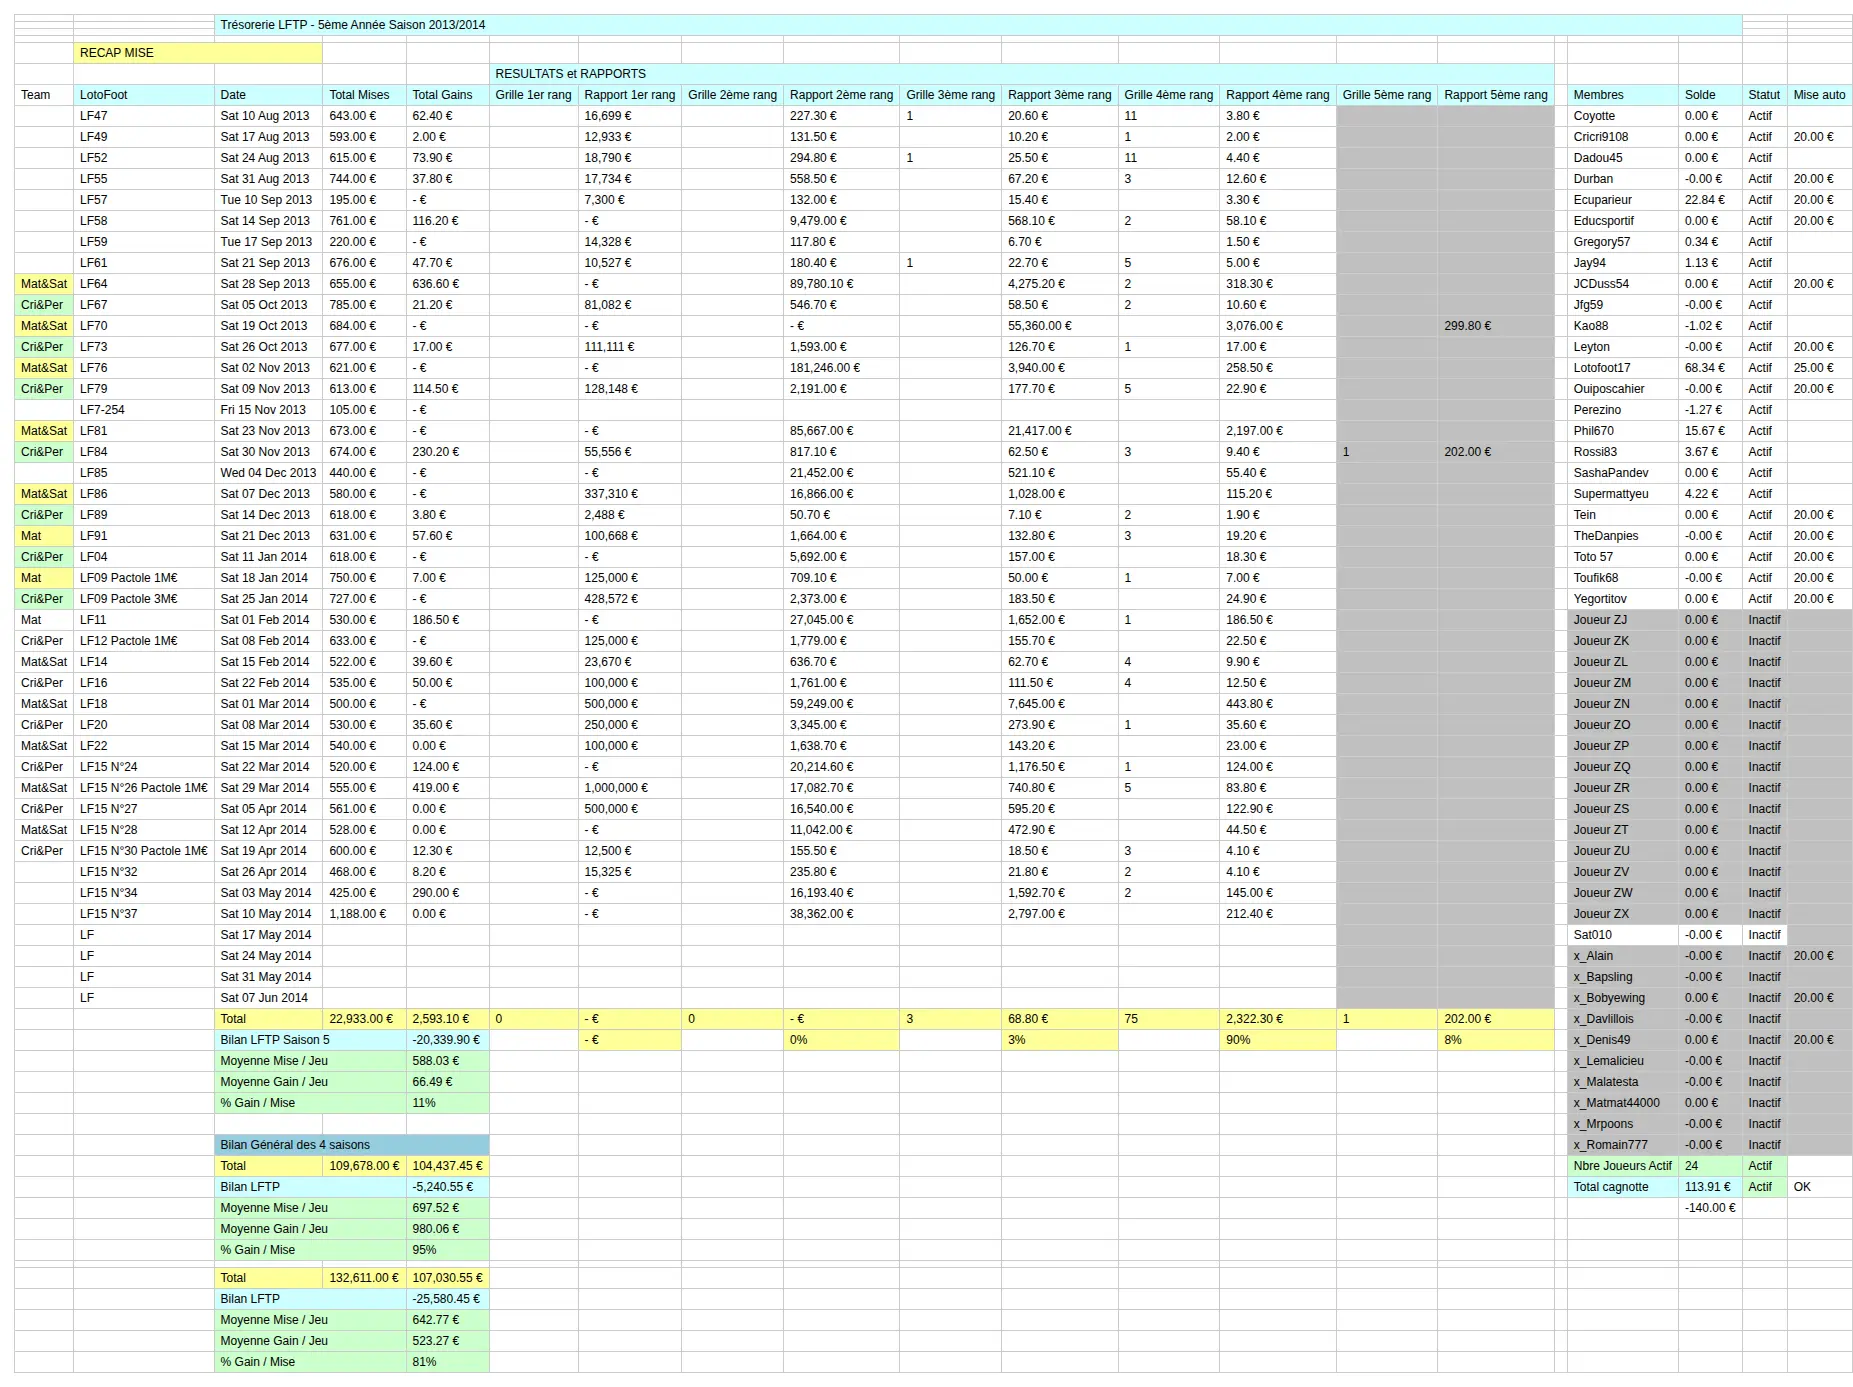This screenshot has width=1853, height=1387.
Task: Click the 68.34 € solde cell
Action: pos(1710,368)
